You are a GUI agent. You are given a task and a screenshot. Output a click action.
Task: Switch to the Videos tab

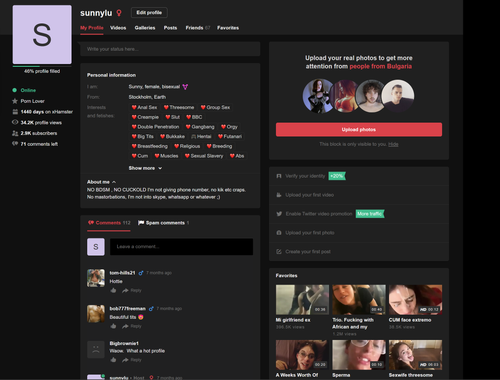(118, 28)
